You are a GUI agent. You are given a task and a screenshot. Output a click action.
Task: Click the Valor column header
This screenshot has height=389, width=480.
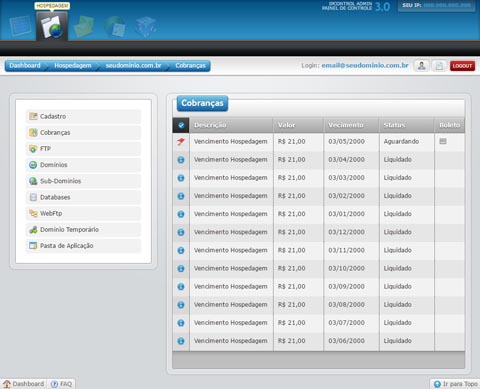tap(298, 125)
